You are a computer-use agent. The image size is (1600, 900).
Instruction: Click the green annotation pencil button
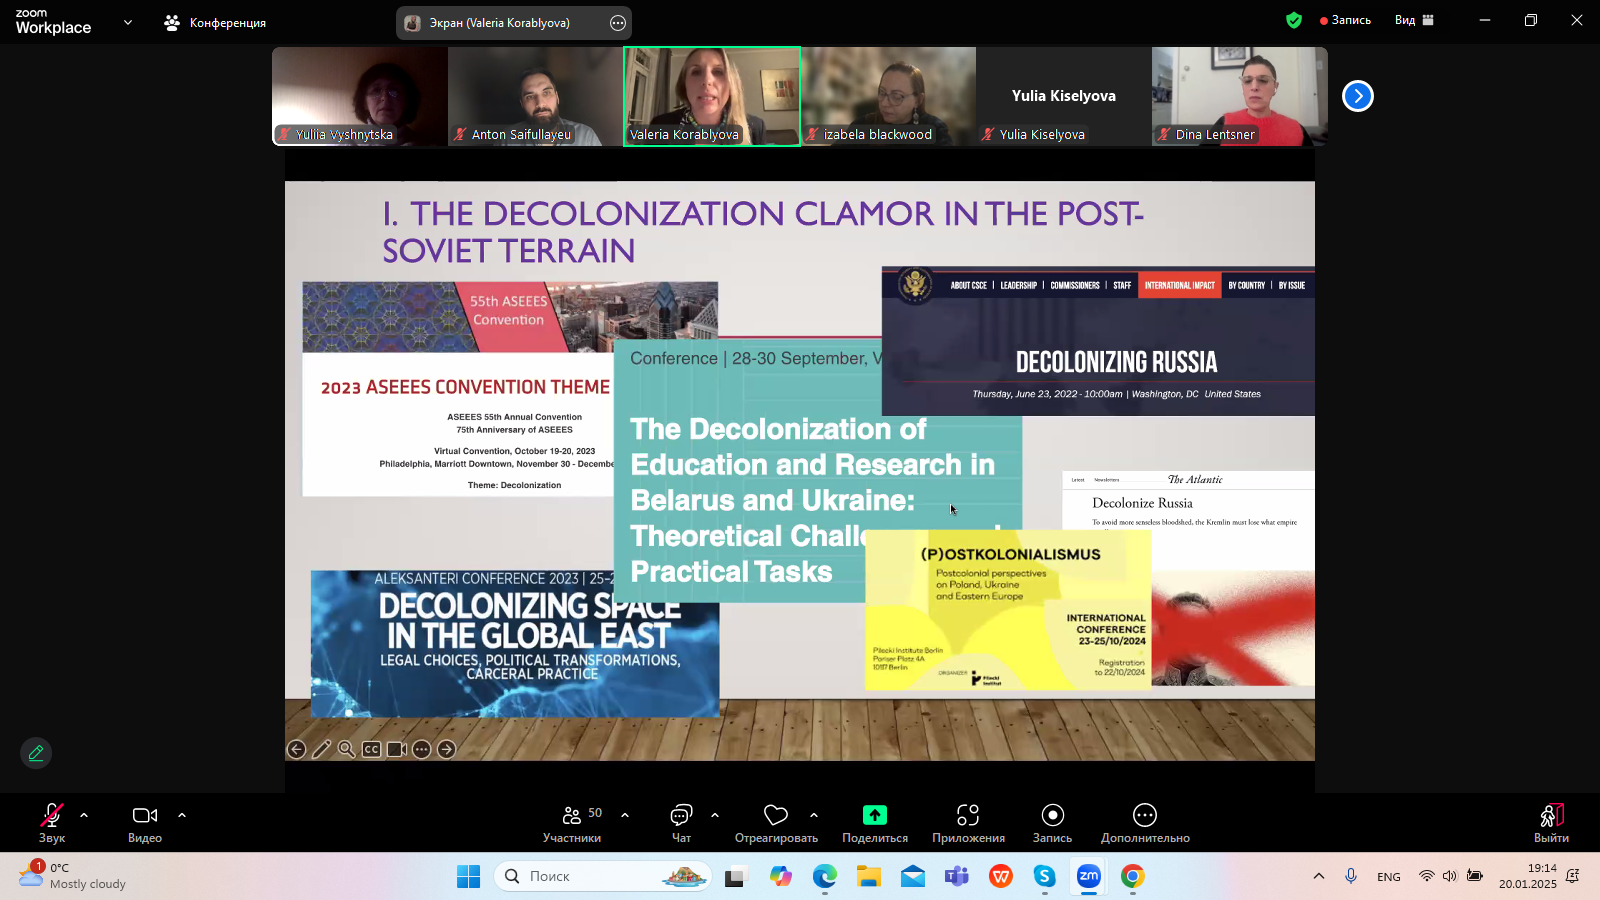click(x=36, y=753)
